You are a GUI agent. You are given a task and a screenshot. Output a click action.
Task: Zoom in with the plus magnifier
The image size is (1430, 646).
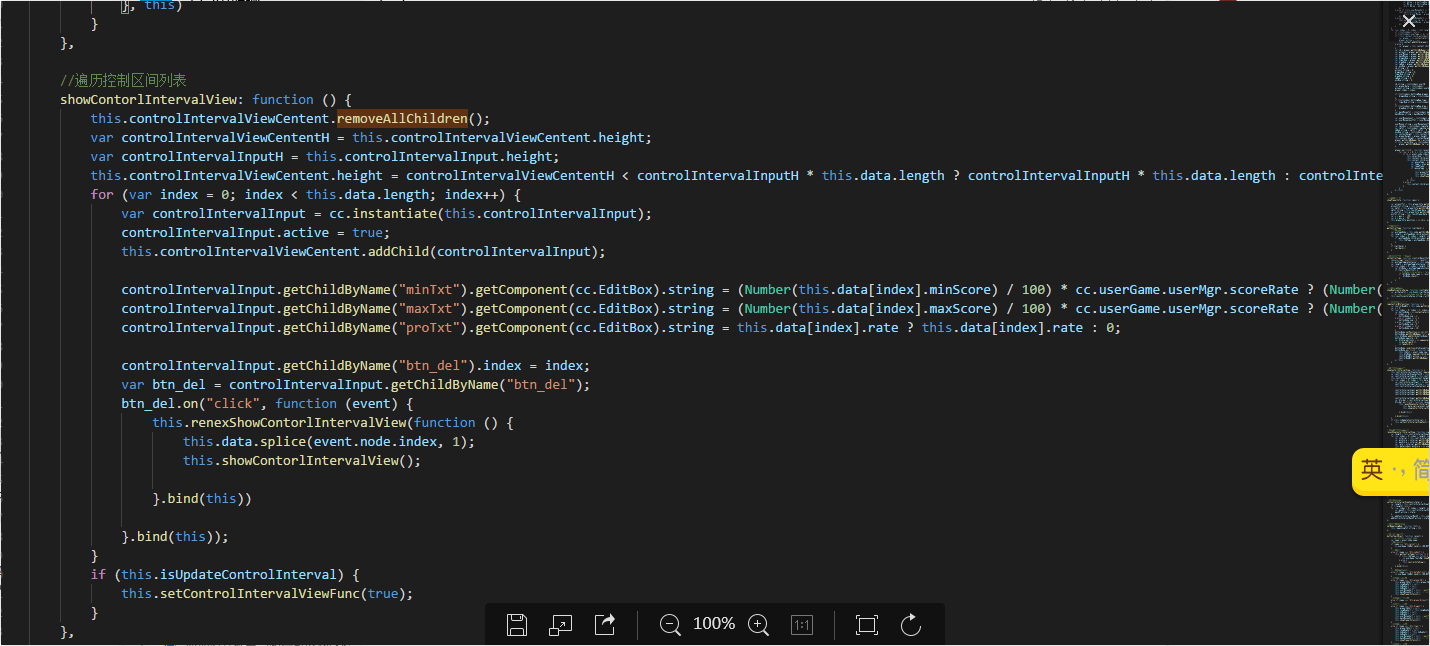point(759,625)
